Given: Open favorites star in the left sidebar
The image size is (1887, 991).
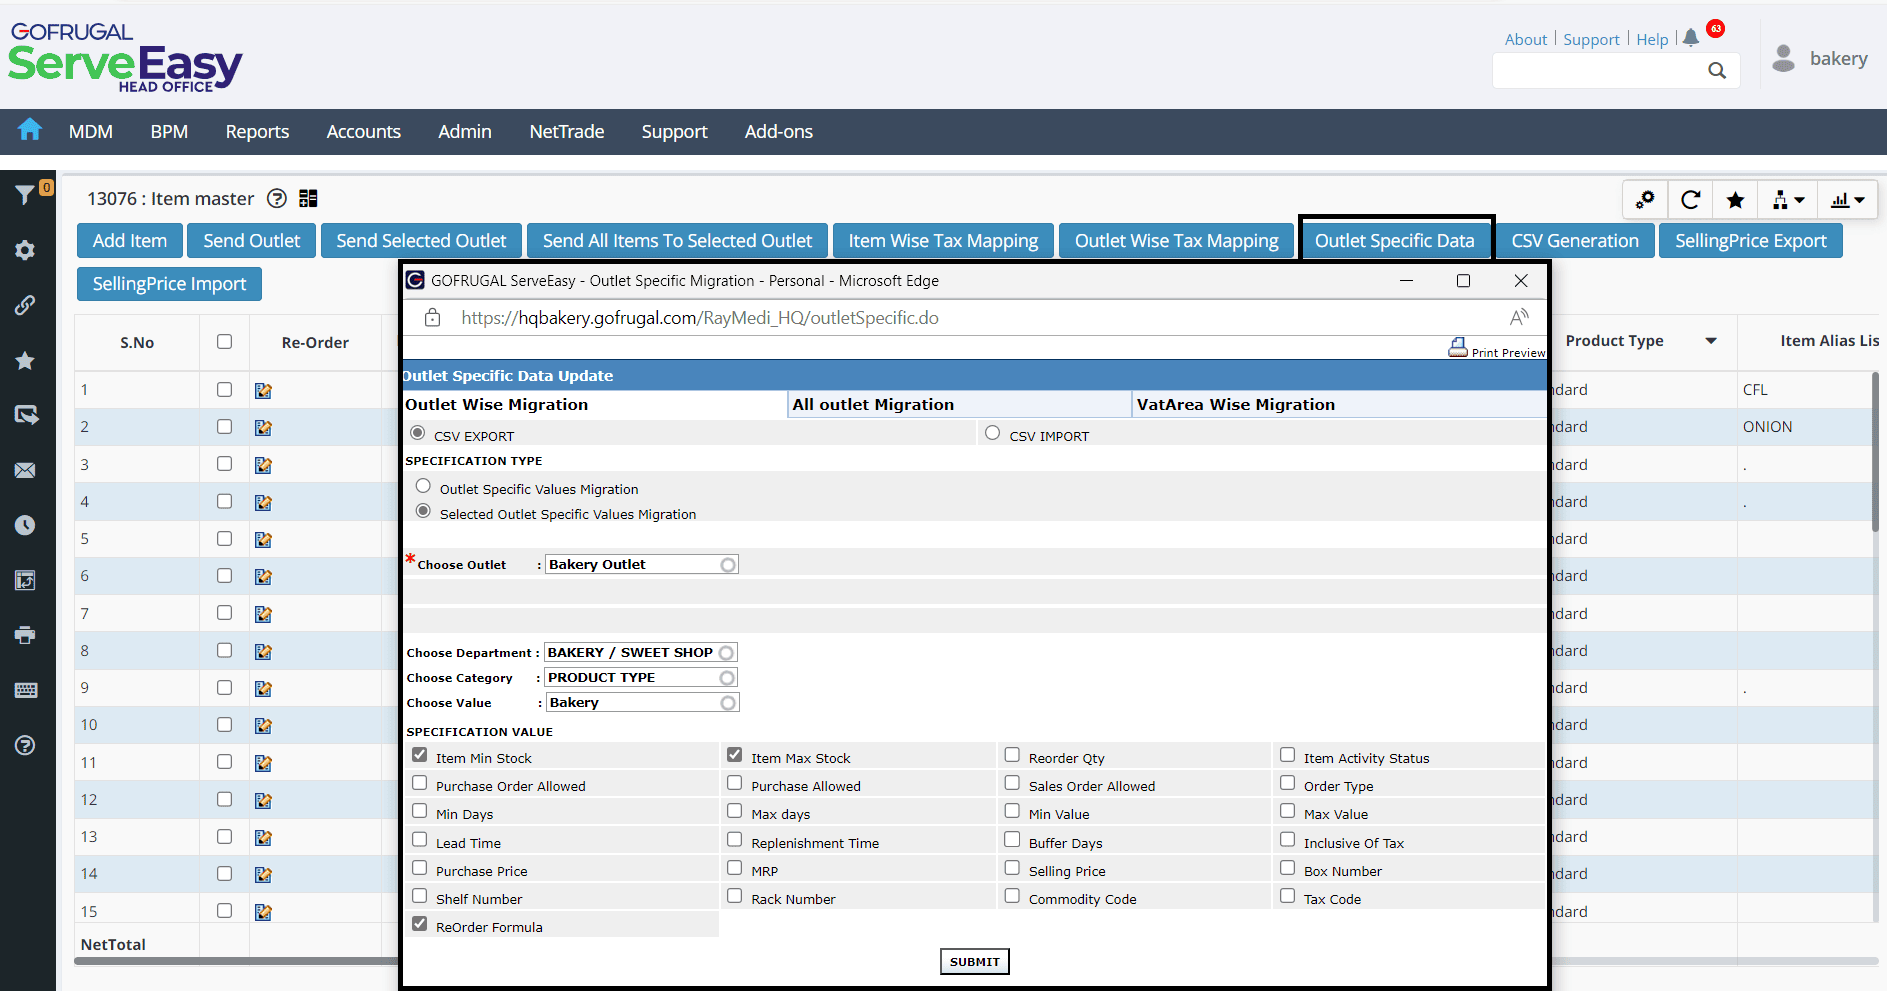Looking at the screenshot, I should pyautogui.click(x=25, y=360).
